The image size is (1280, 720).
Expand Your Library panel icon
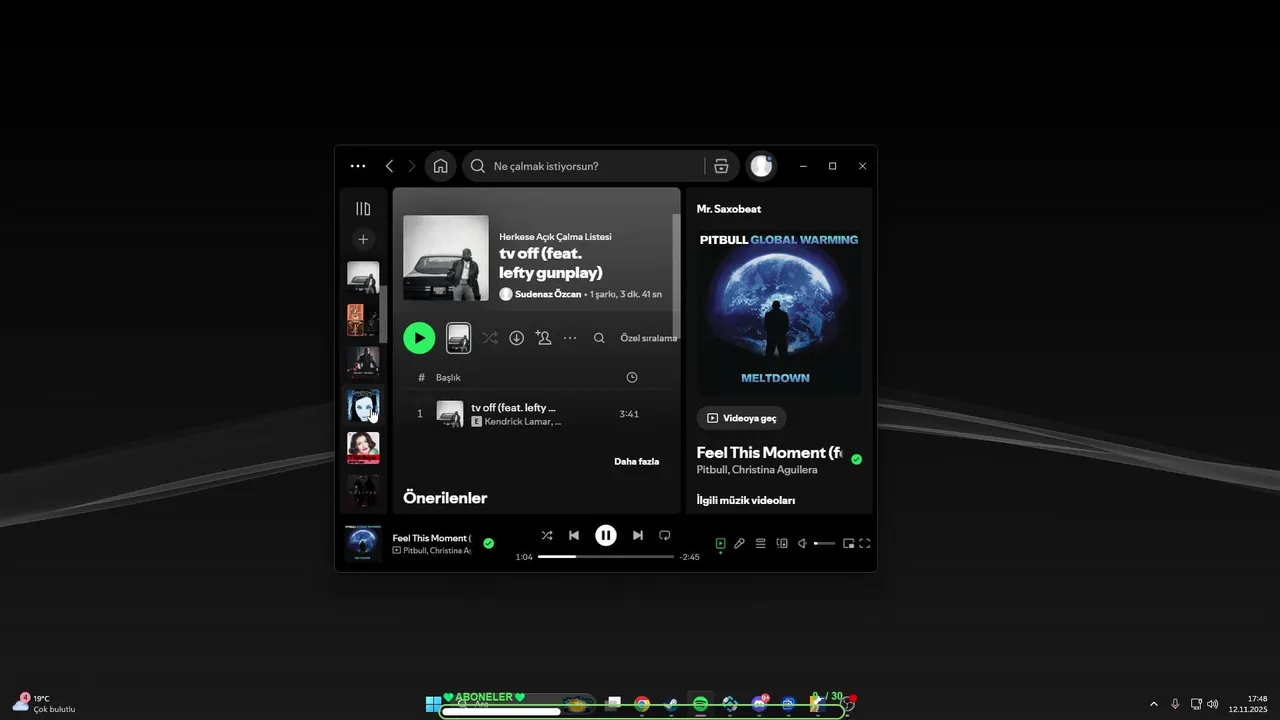[x=363, y=209]
